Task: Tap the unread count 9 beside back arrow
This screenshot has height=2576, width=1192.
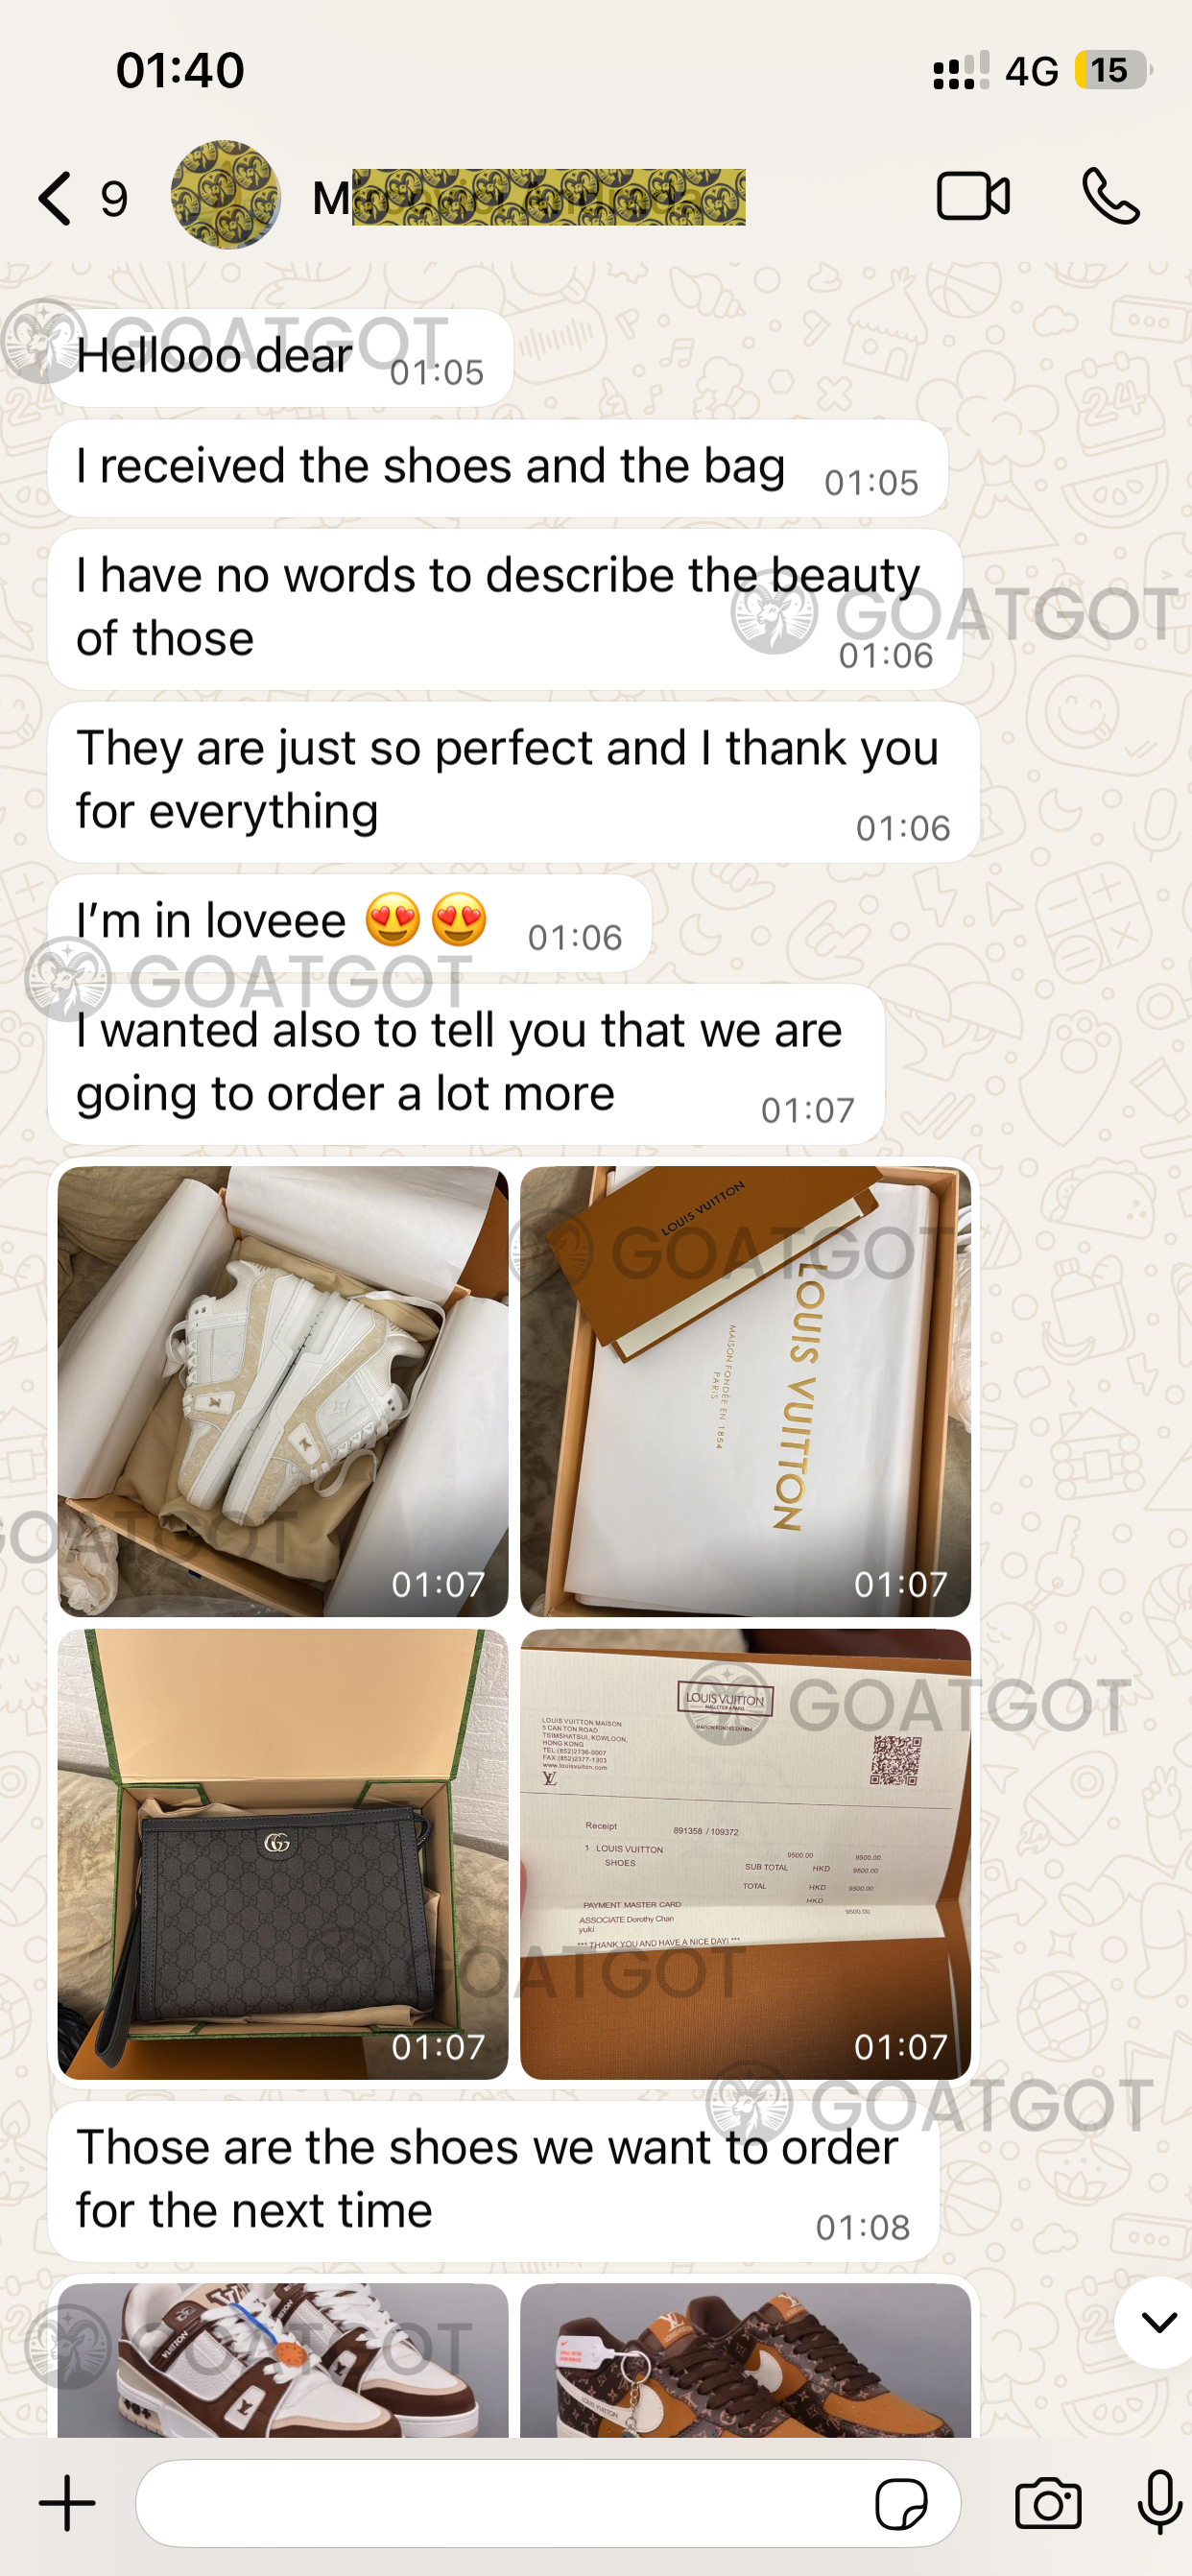Action: tap(114, 199)
